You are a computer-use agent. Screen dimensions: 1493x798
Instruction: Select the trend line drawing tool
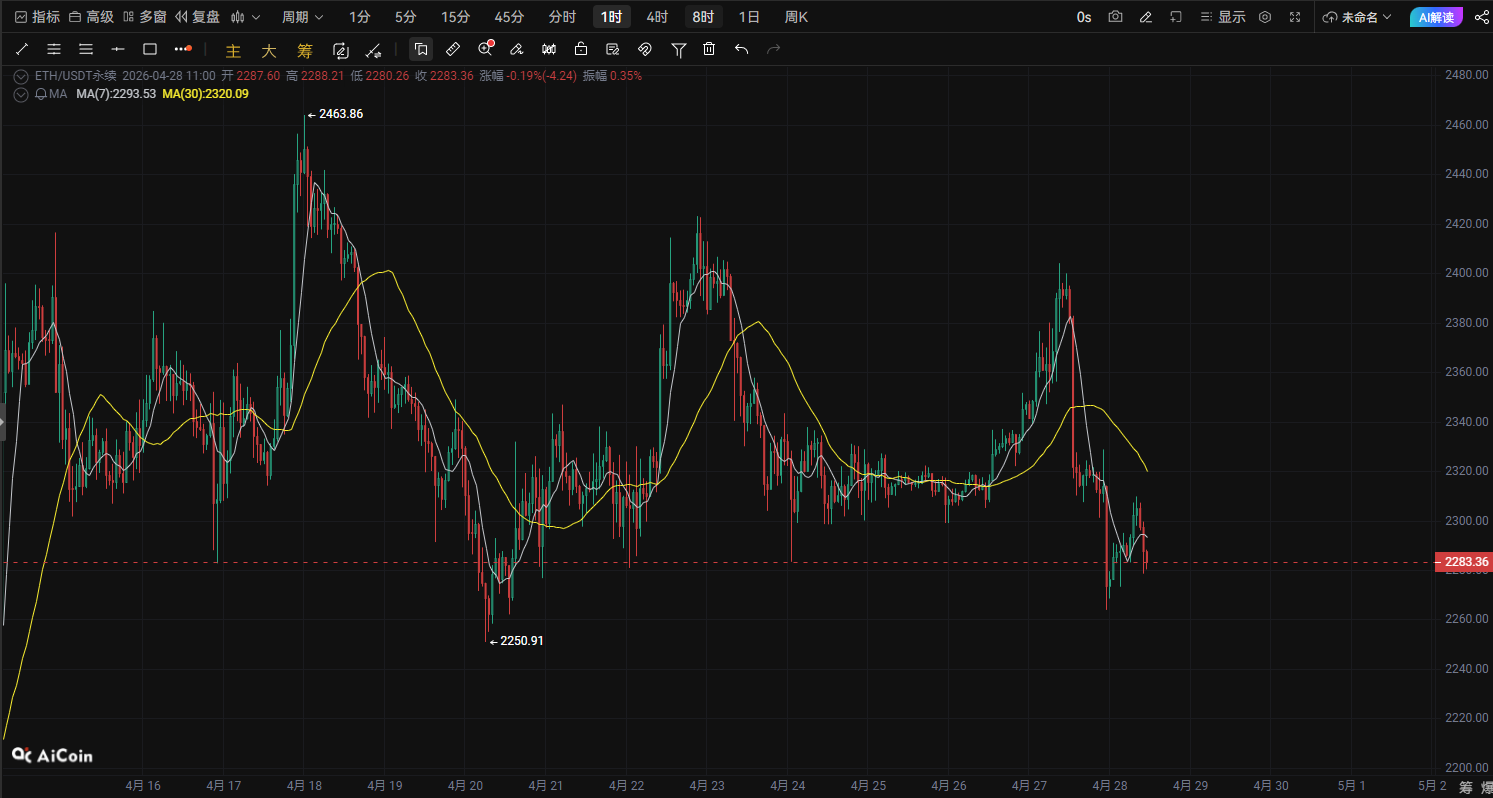[22, 49]
